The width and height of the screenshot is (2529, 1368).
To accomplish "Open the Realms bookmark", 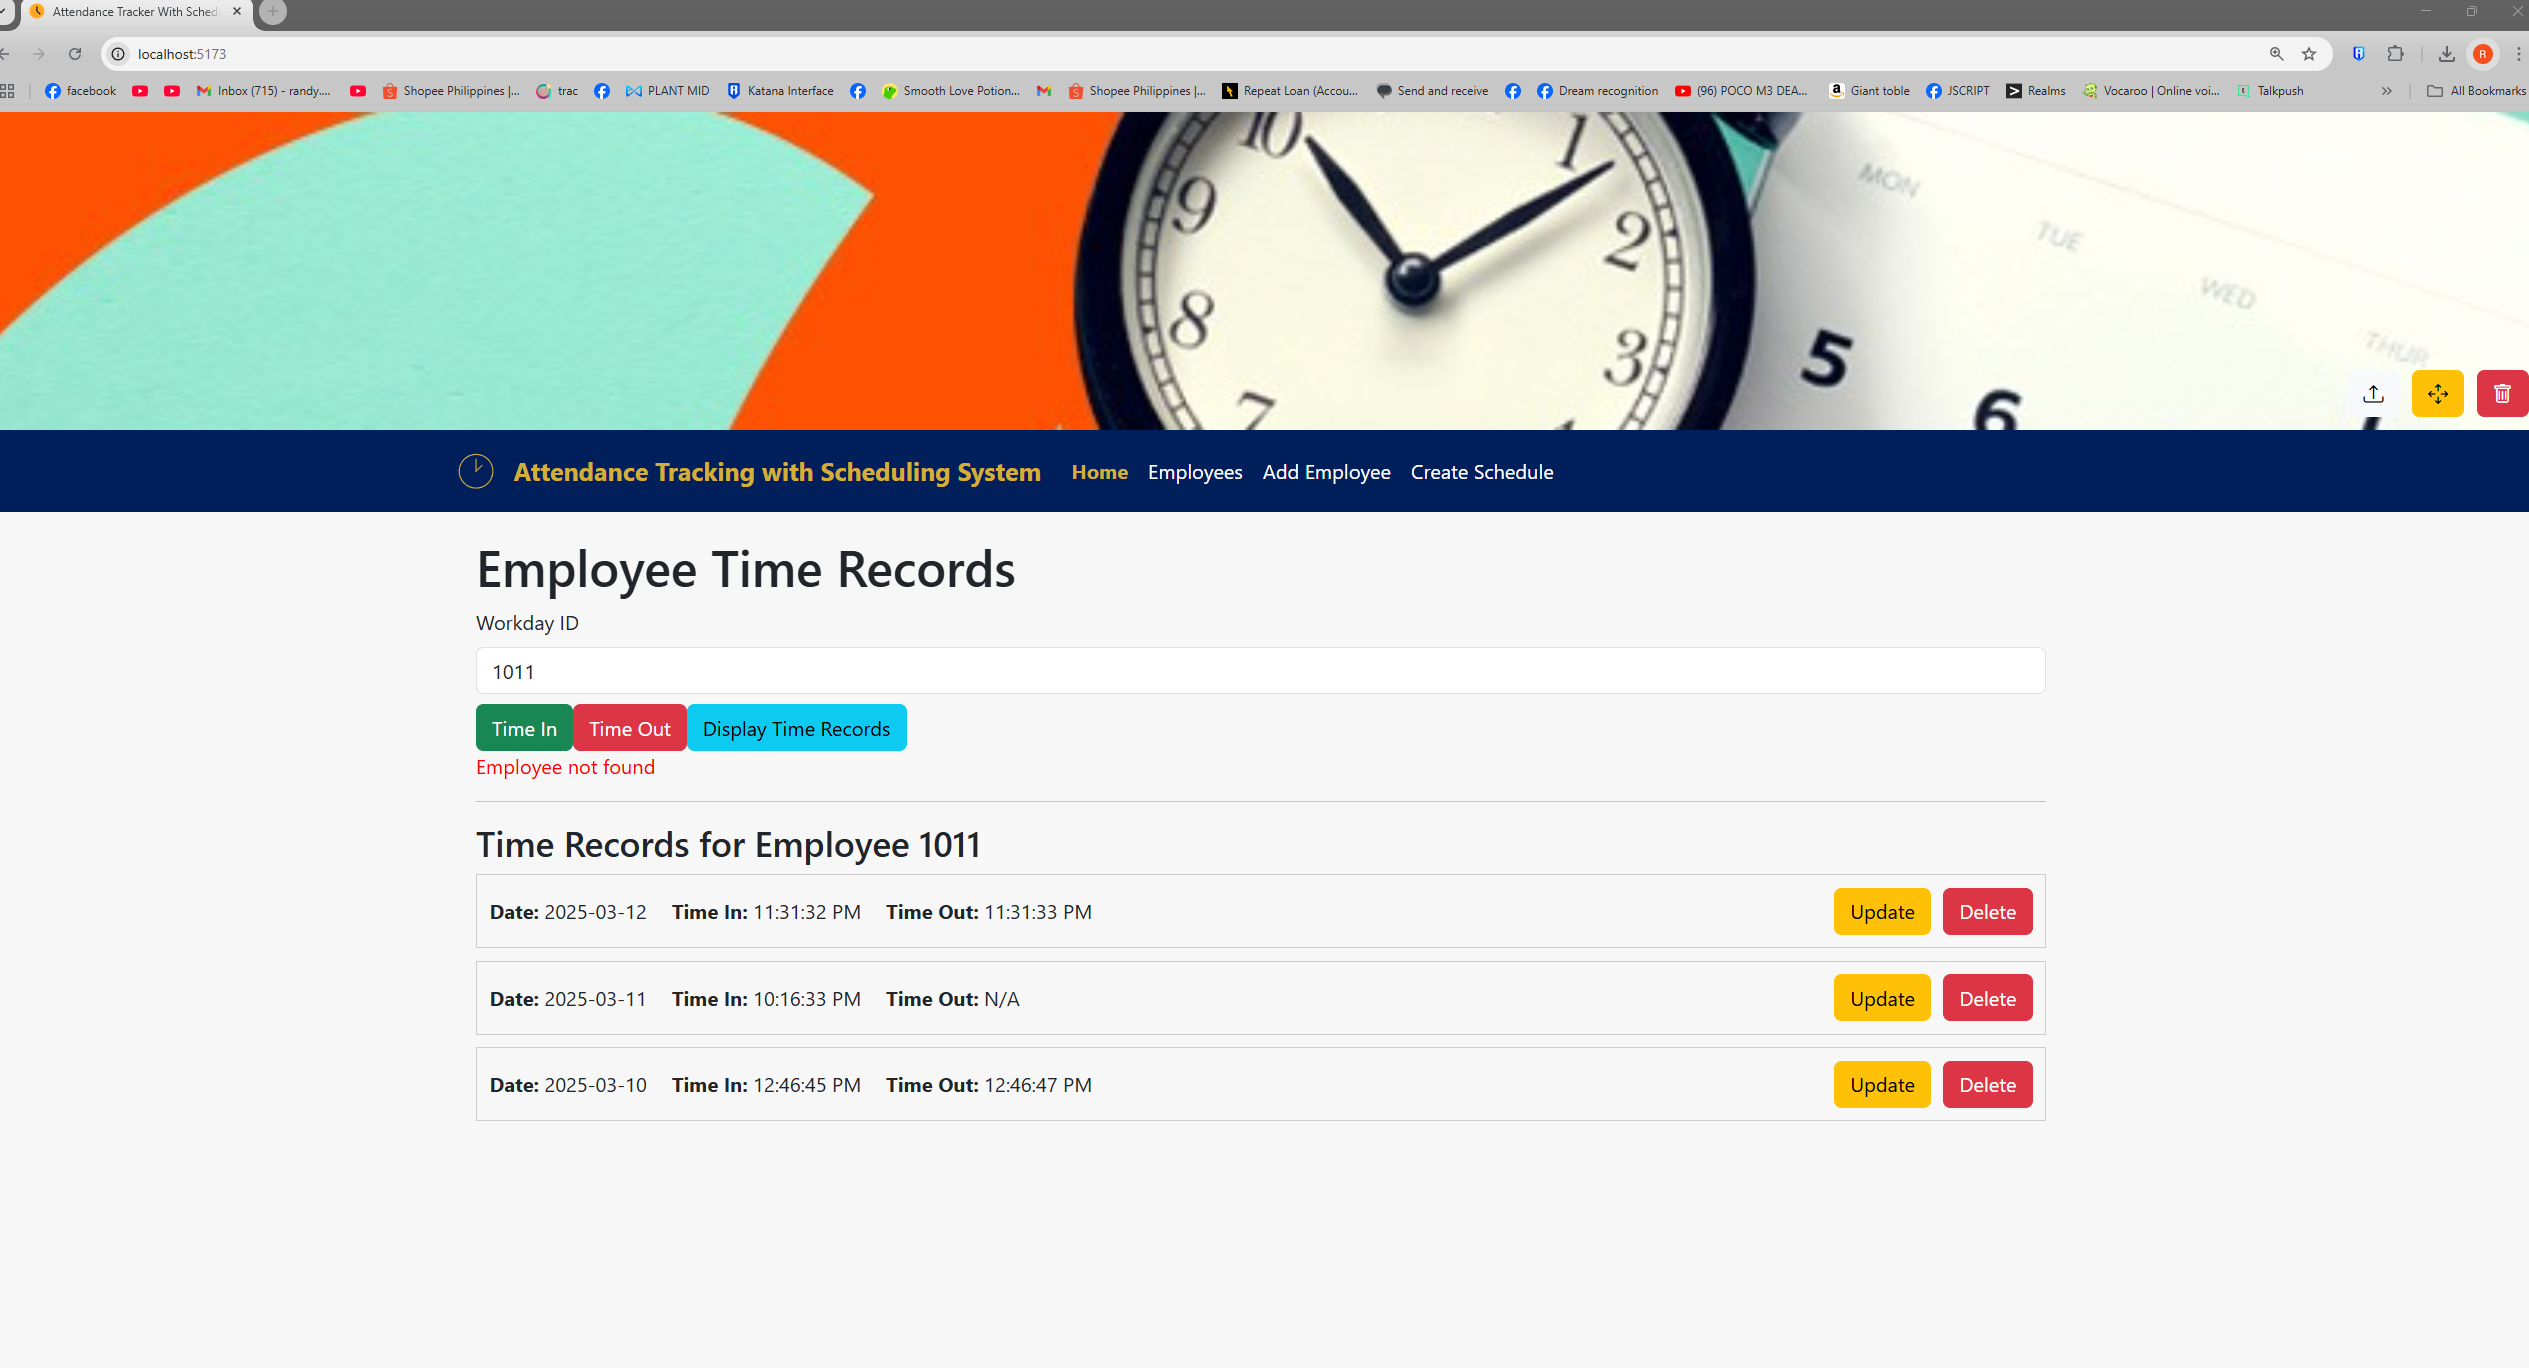I will (2036, 91).
